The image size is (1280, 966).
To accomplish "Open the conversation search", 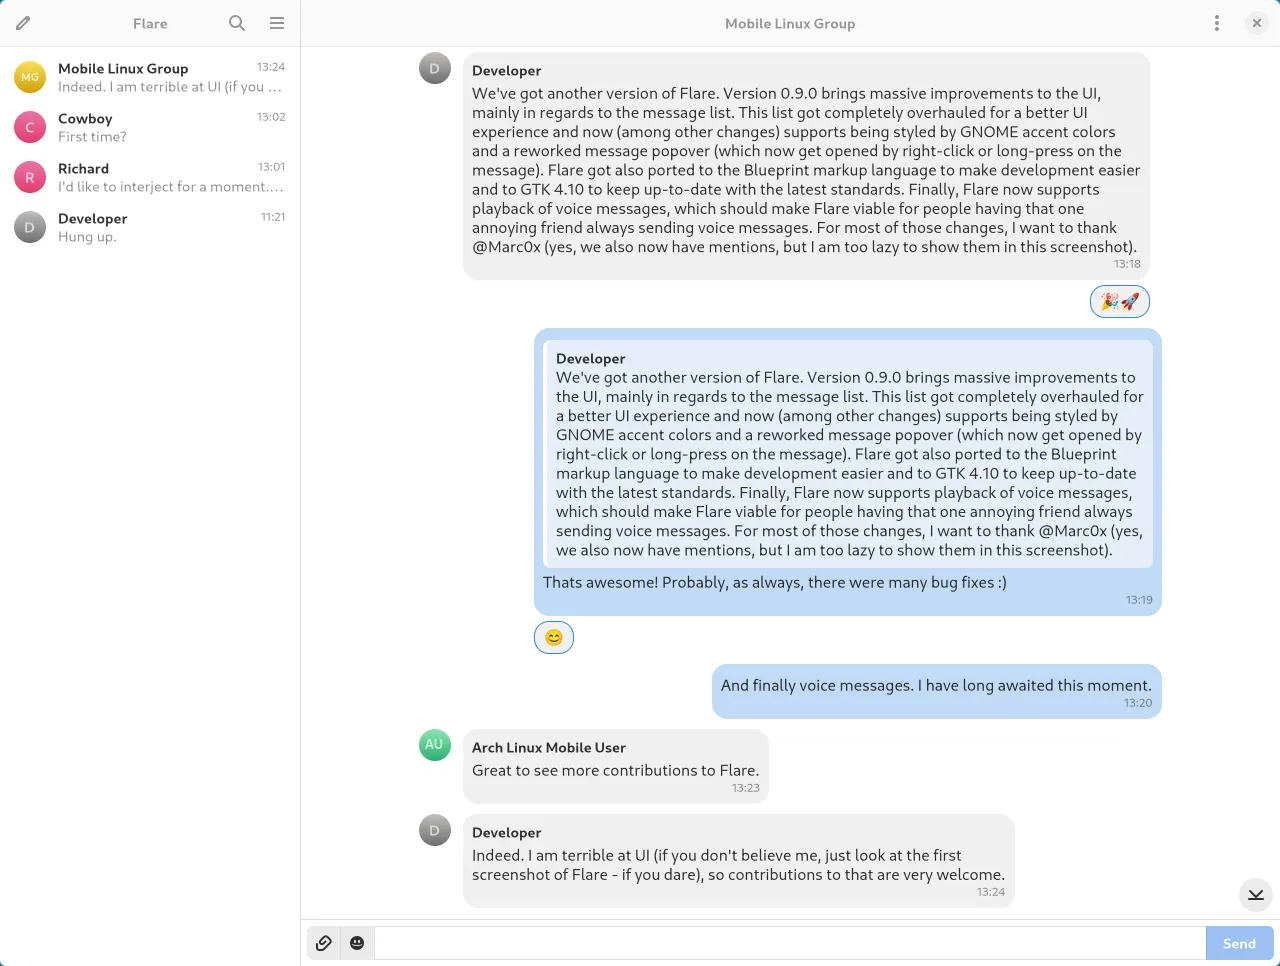I will click(x=237, y=23).
